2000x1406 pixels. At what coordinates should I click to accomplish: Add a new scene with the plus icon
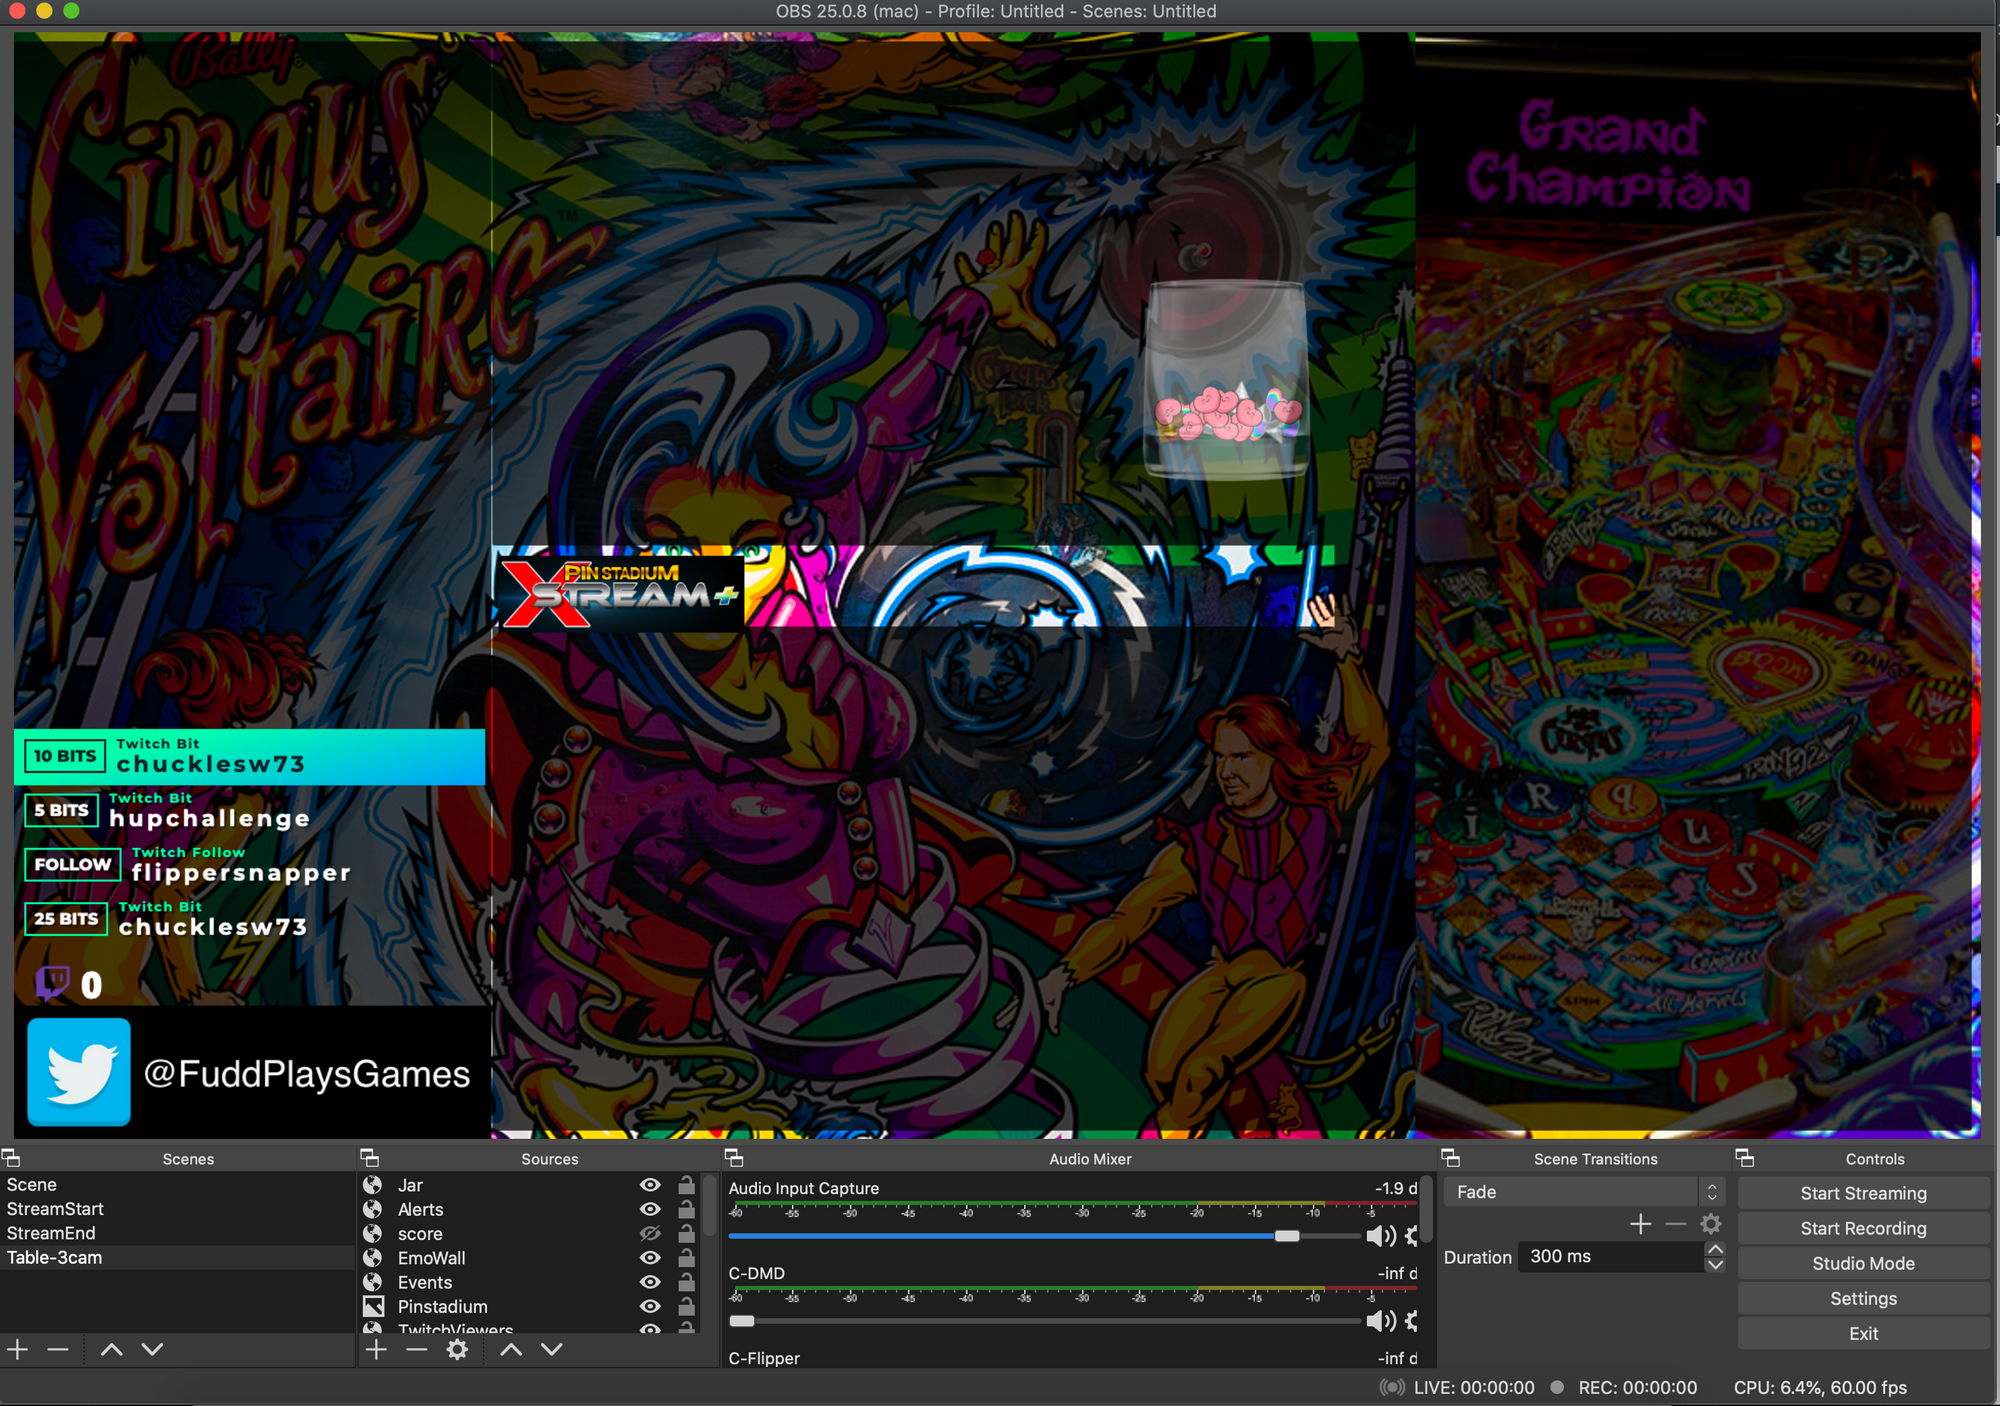[17, 1350]
